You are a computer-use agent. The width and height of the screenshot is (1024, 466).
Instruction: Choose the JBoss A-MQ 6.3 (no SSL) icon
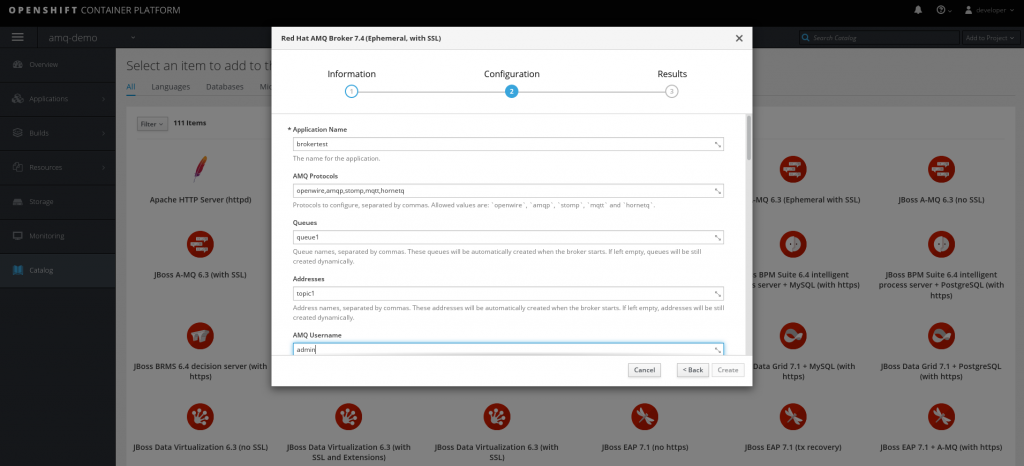coord(938,166)
